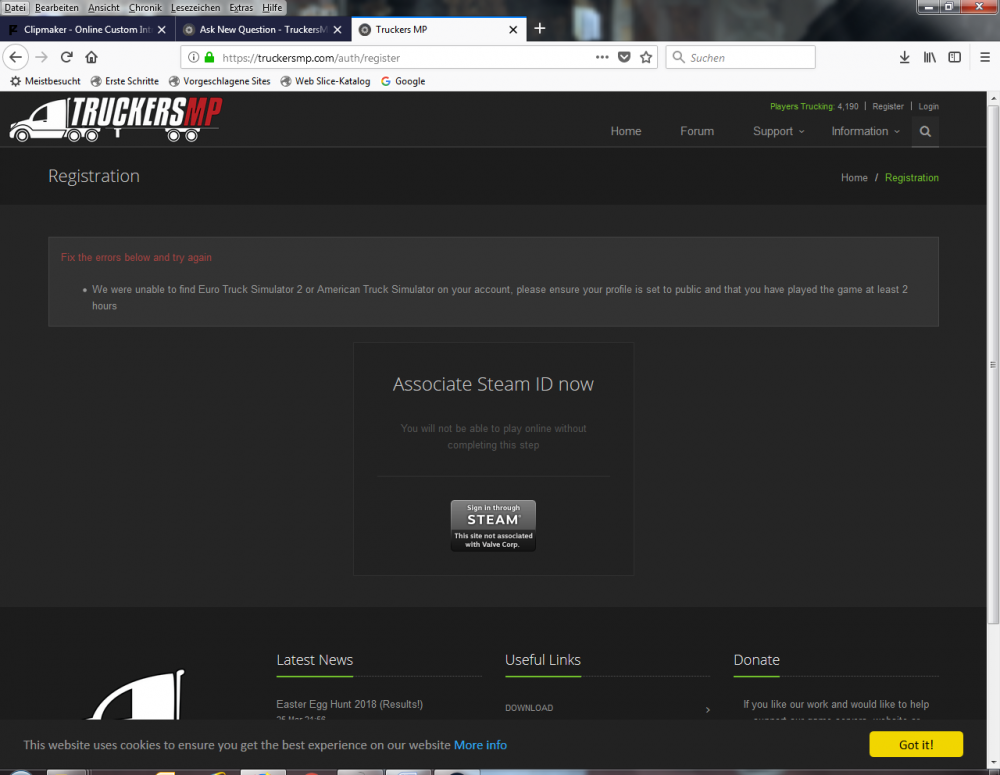
Task: Click the TruckersMP logo
Action: pyautogui.click(x=115, y=119)
